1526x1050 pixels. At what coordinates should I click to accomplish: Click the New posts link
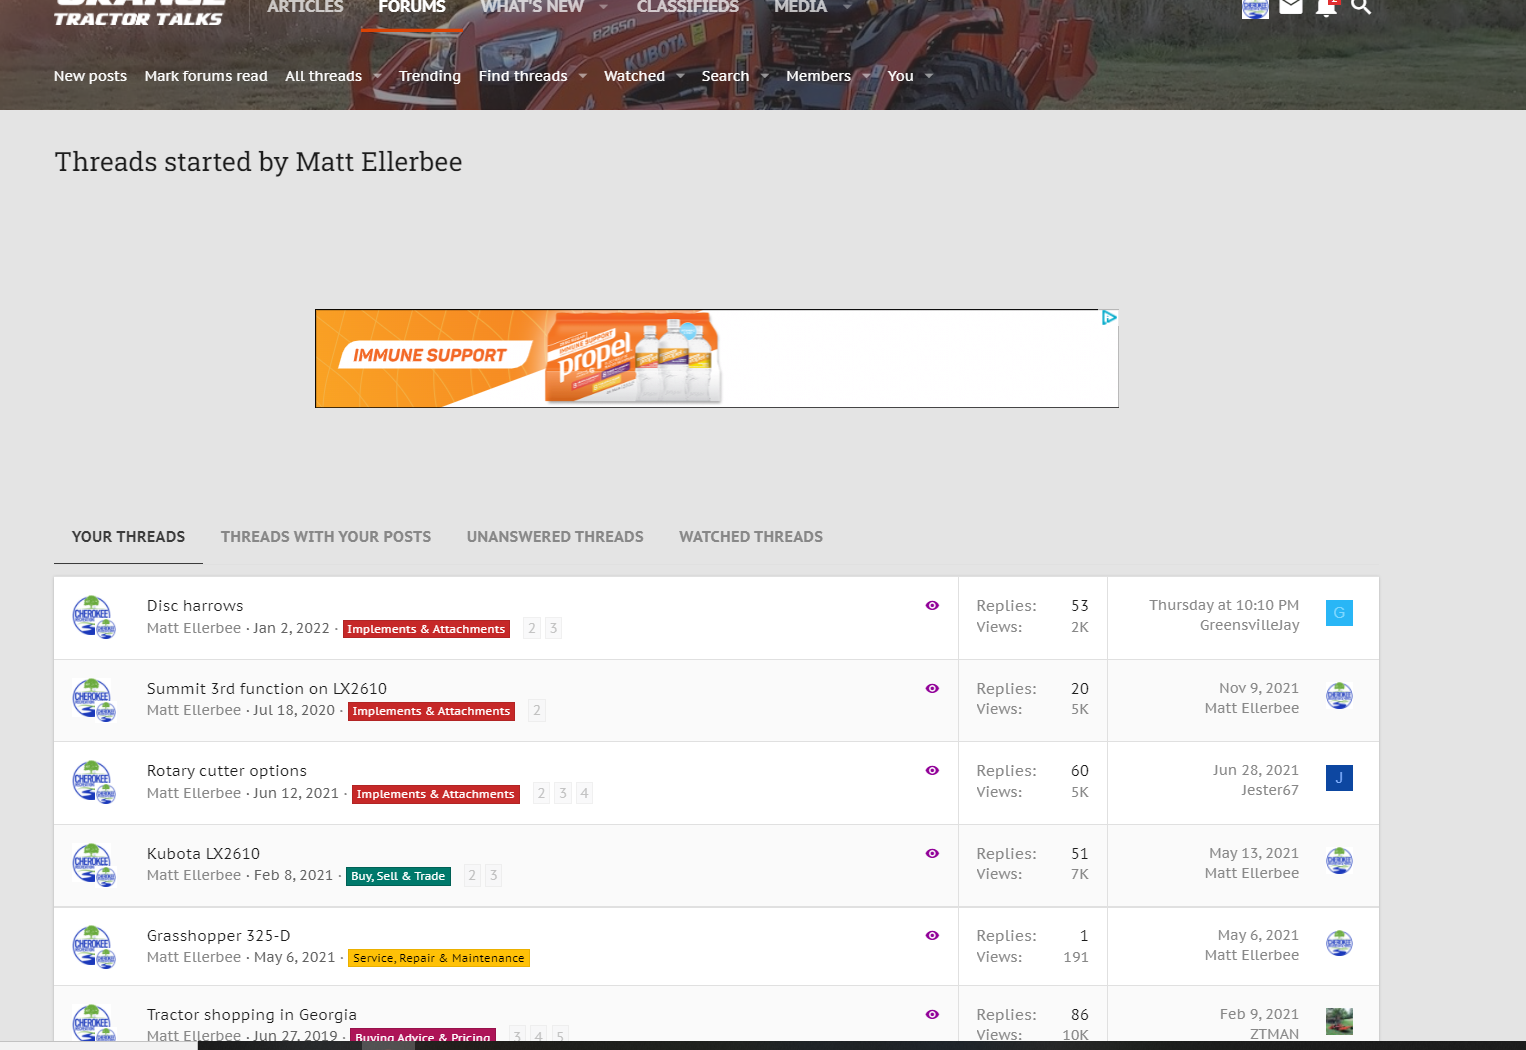[x=90, y=76]
